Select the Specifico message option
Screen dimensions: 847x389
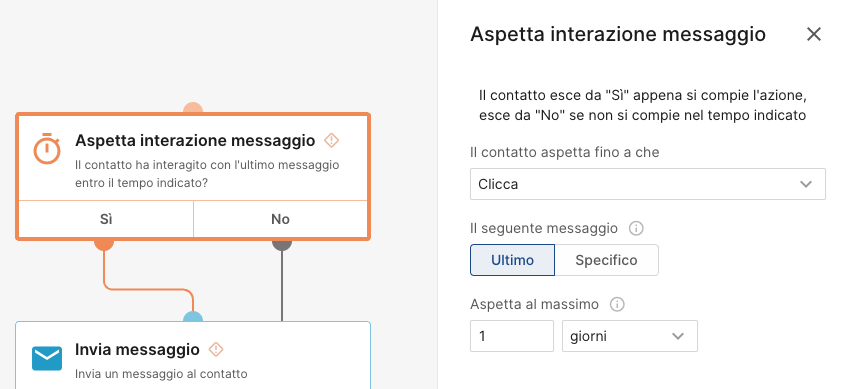pos(606,260)
